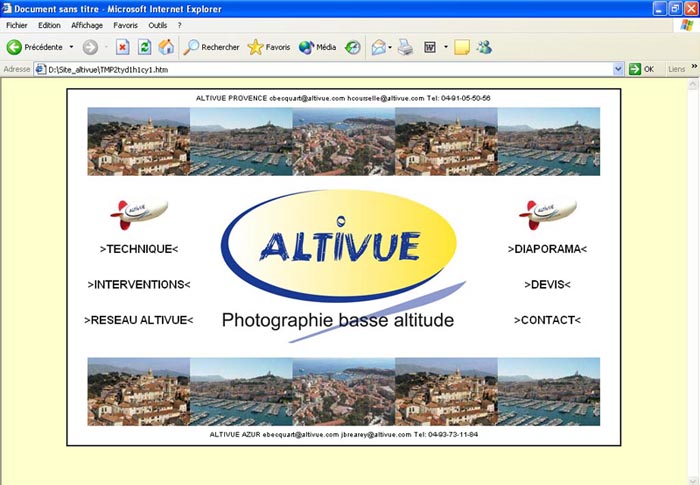The width and height of the screenshot is (700, 485).
Task: Click the scrollbar up arrow
Action: 693,84
